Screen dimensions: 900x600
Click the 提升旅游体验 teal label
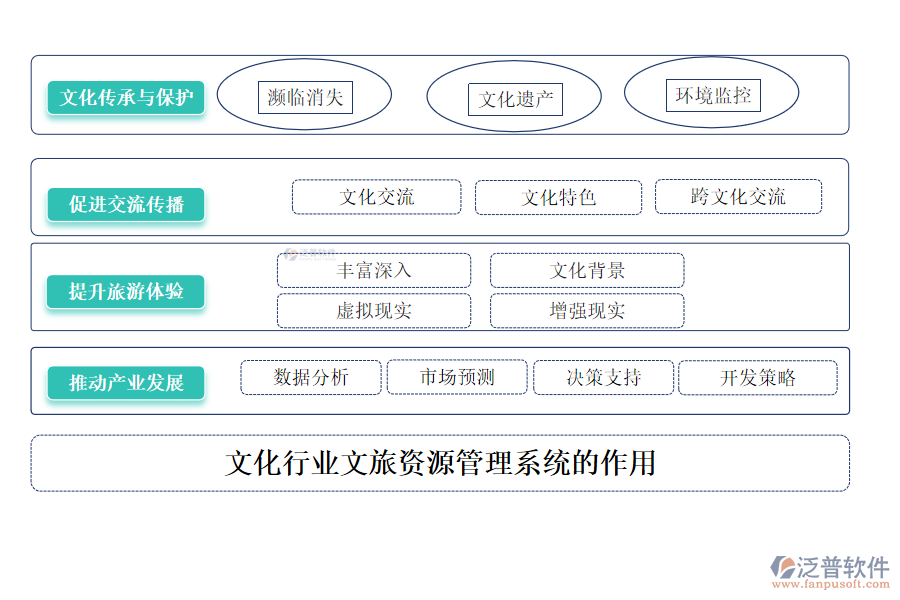tap(126, 292)
